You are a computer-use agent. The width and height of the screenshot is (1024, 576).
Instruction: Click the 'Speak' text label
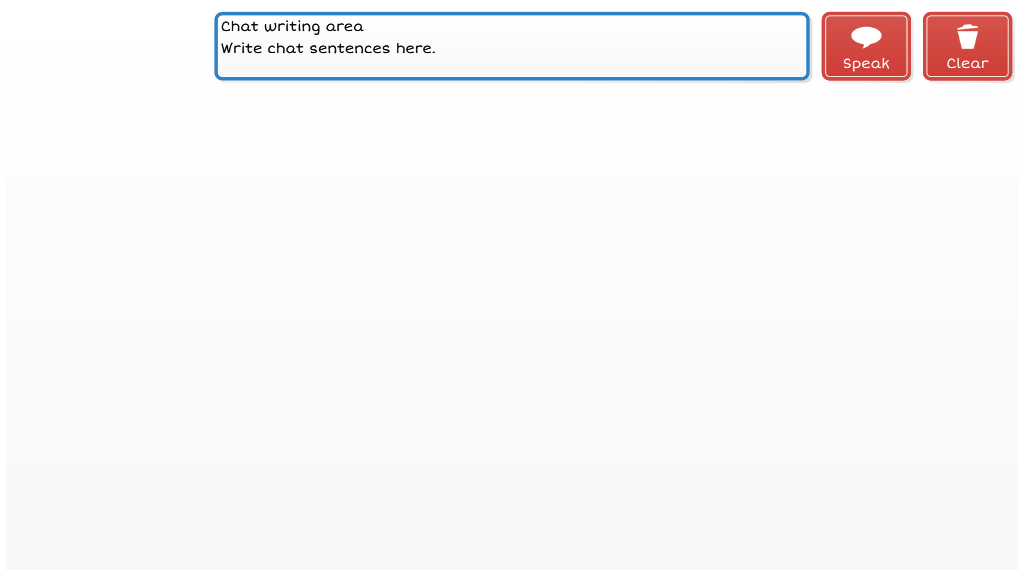point(866,64)
